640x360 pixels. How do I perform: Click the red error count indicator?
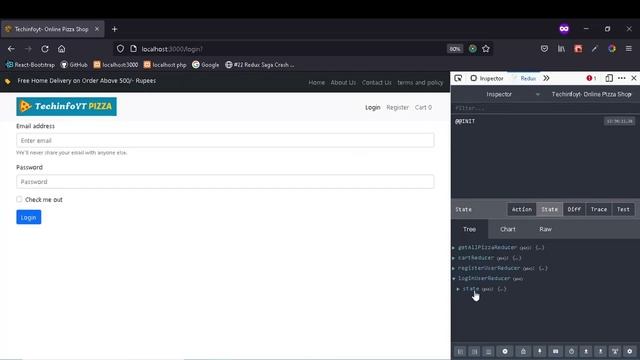pos(591,78)
